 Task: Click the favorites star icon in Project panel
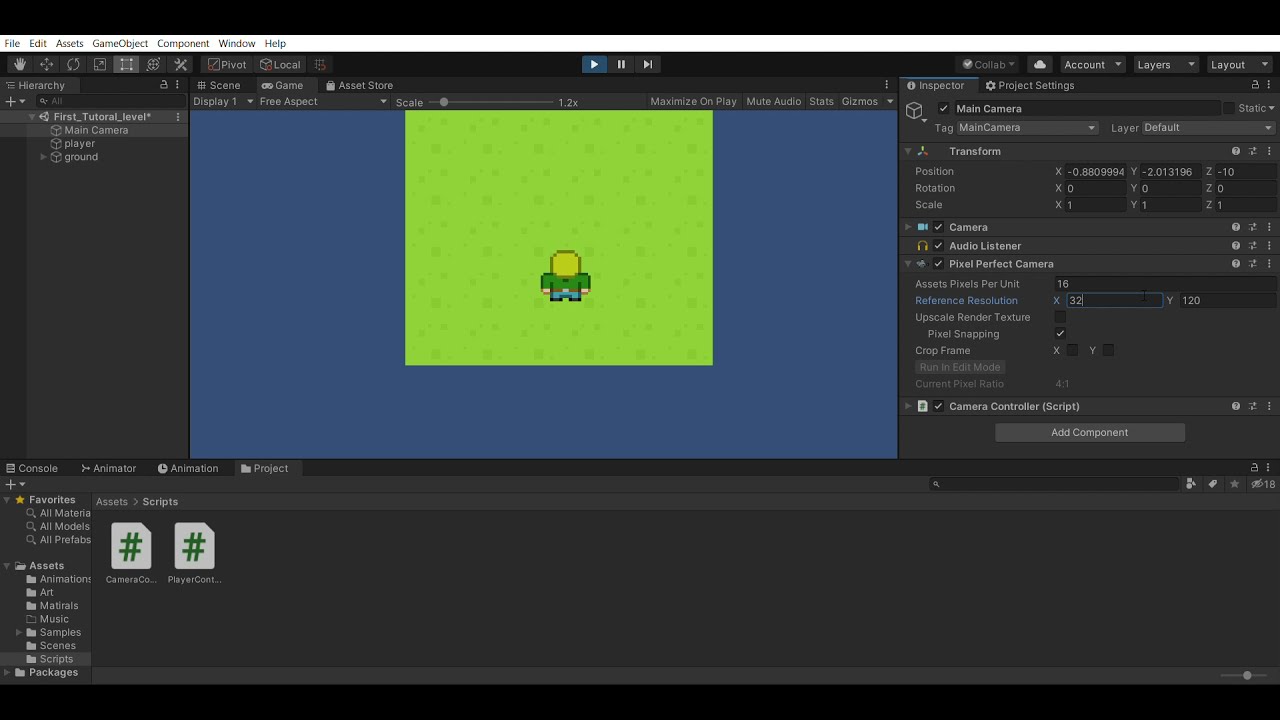[1234, 484]
